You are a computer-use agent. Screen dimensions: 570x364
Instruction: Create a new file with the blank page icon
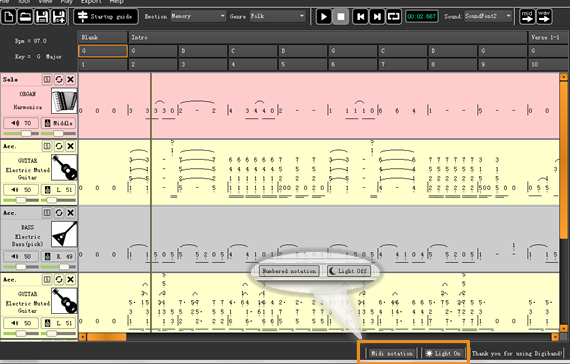[x=9, y=17]
